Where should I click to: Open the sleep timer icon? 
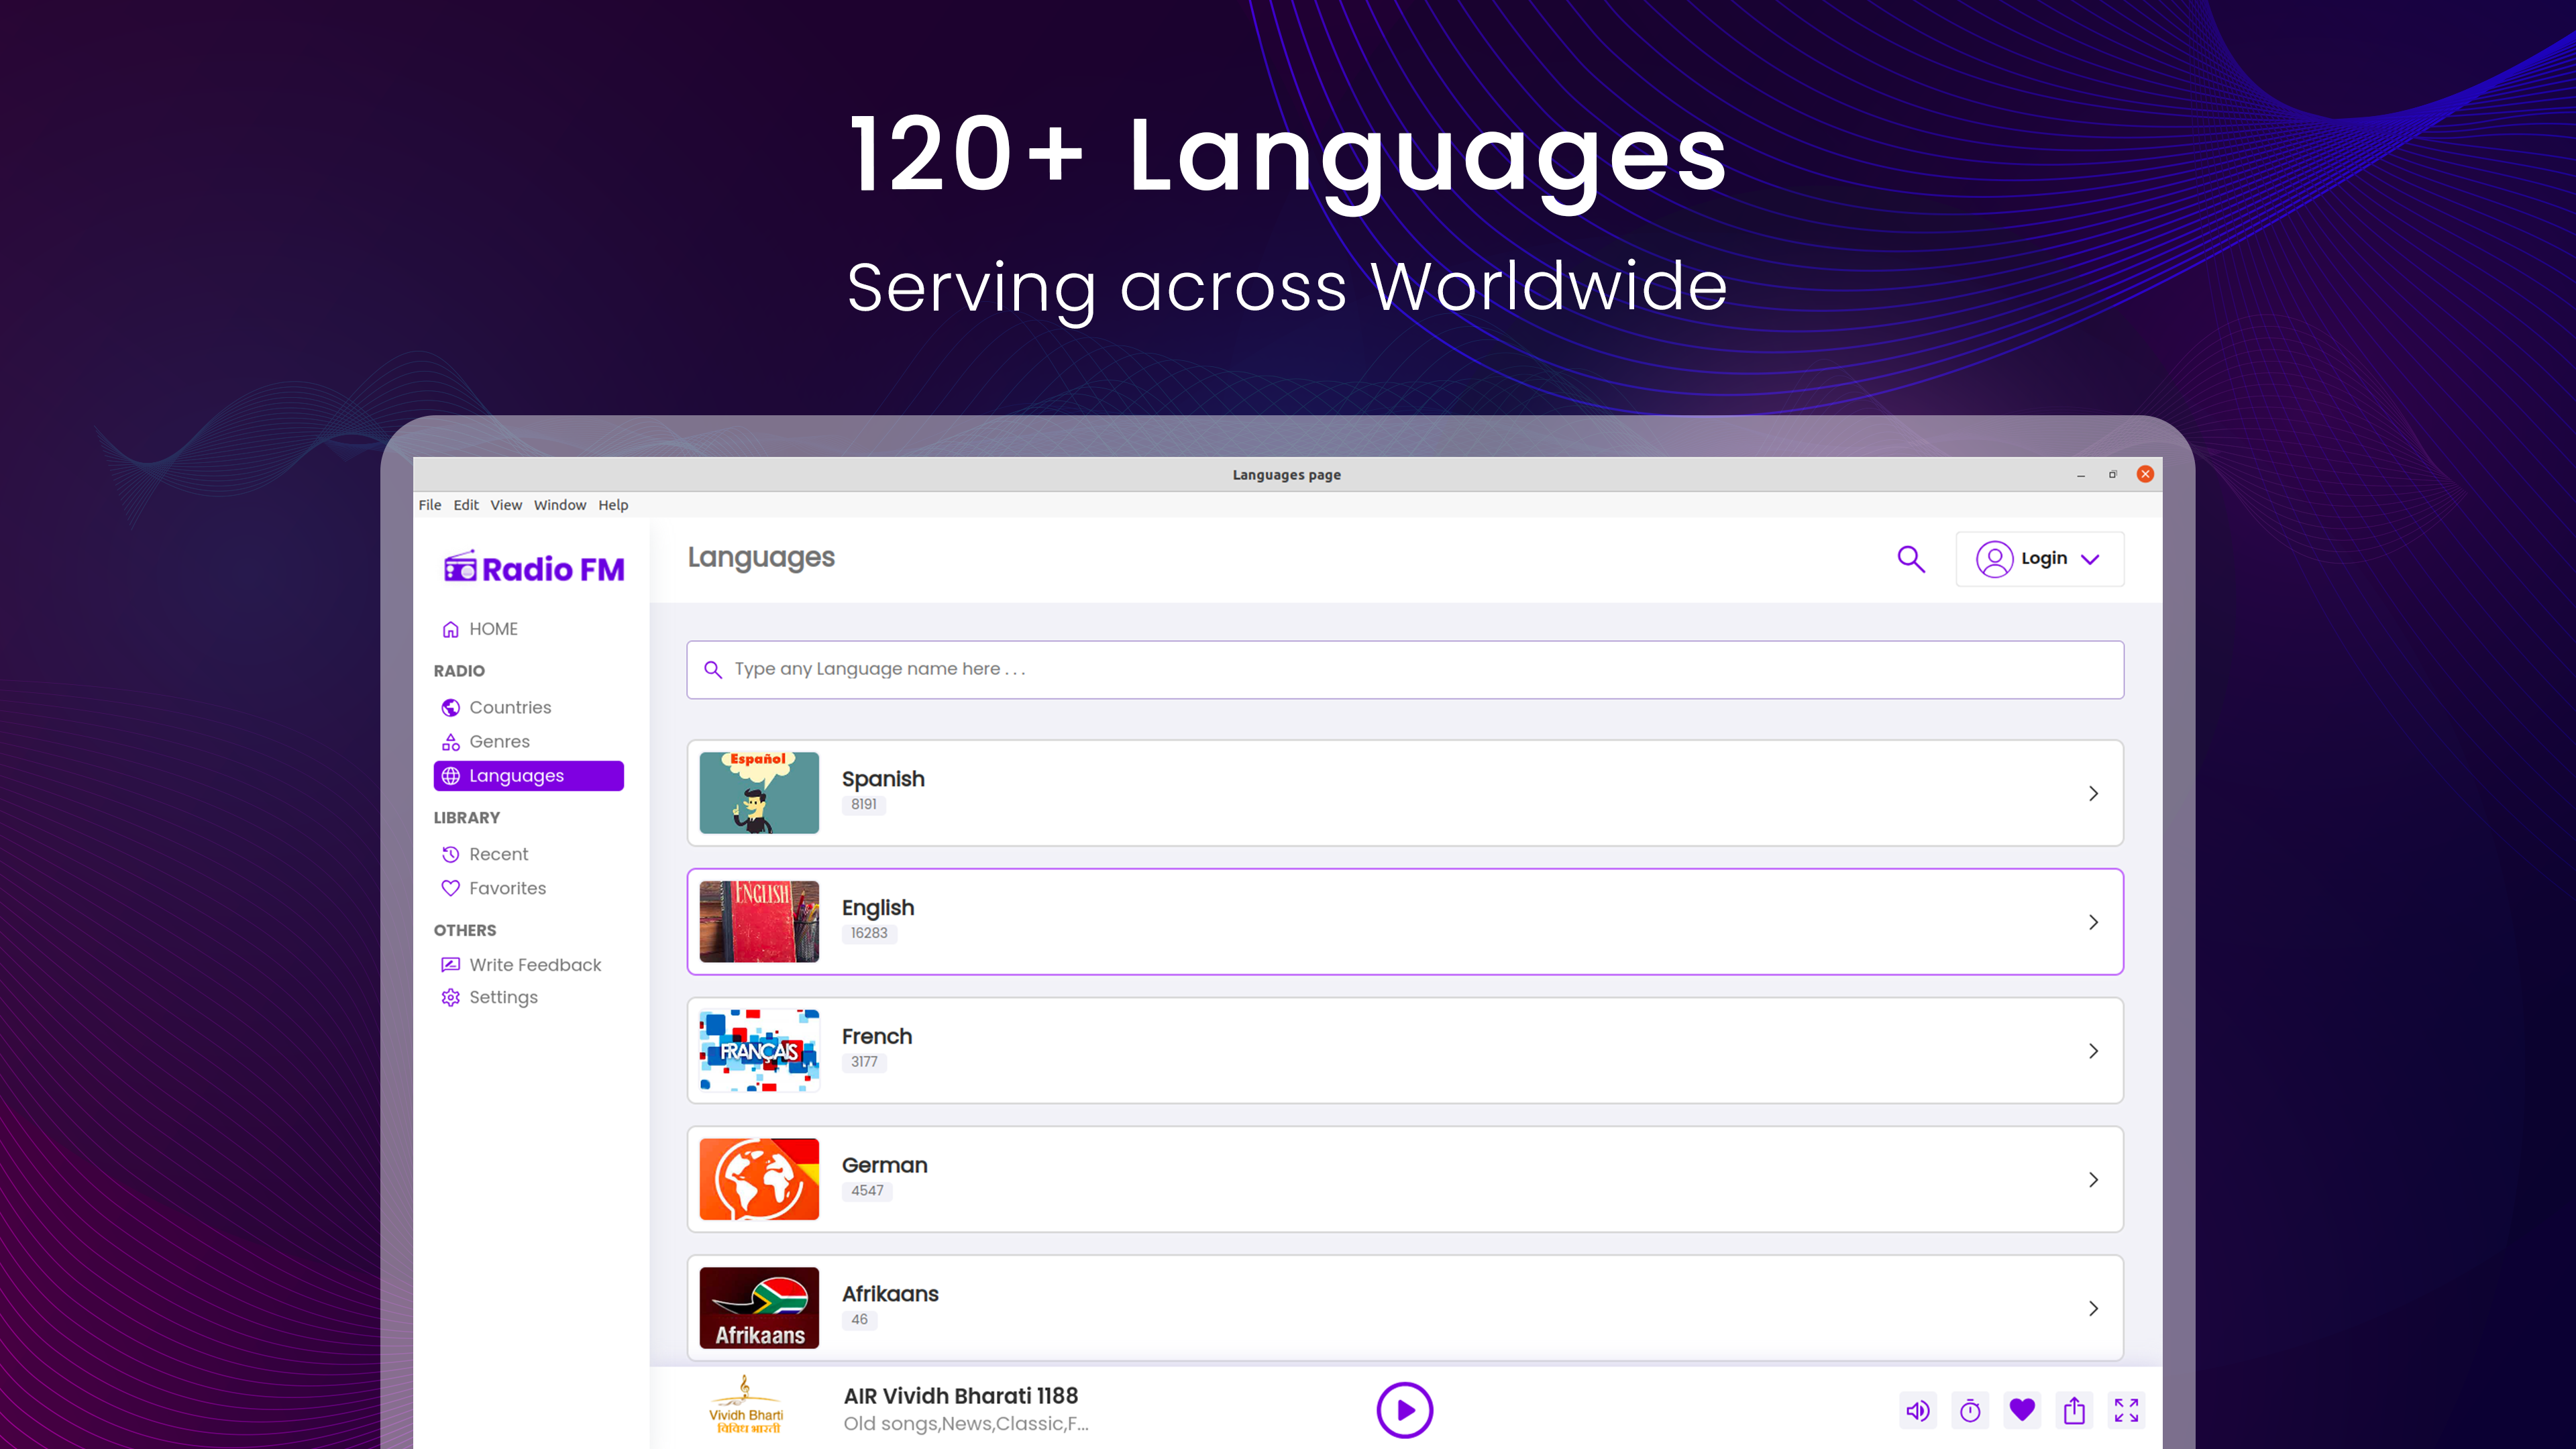pyautogui.click(x=1970, y=1411)
